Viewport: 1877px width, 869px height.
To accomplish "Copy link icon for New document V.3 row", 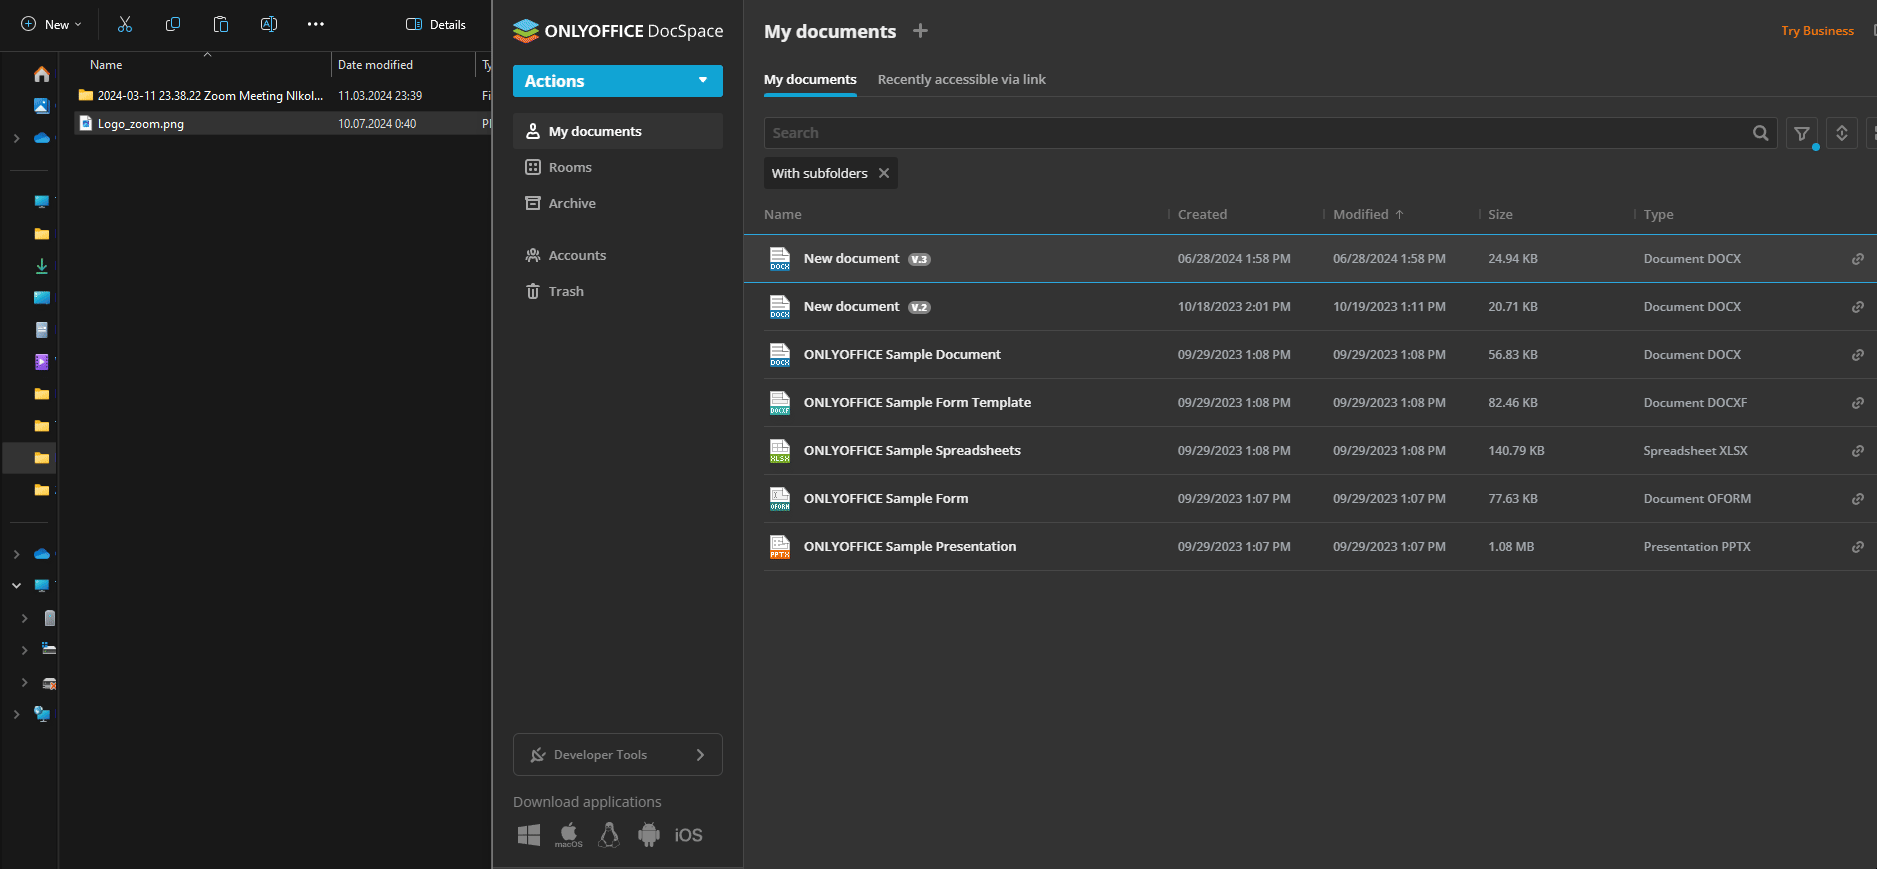I will [x=1858, y=259].
